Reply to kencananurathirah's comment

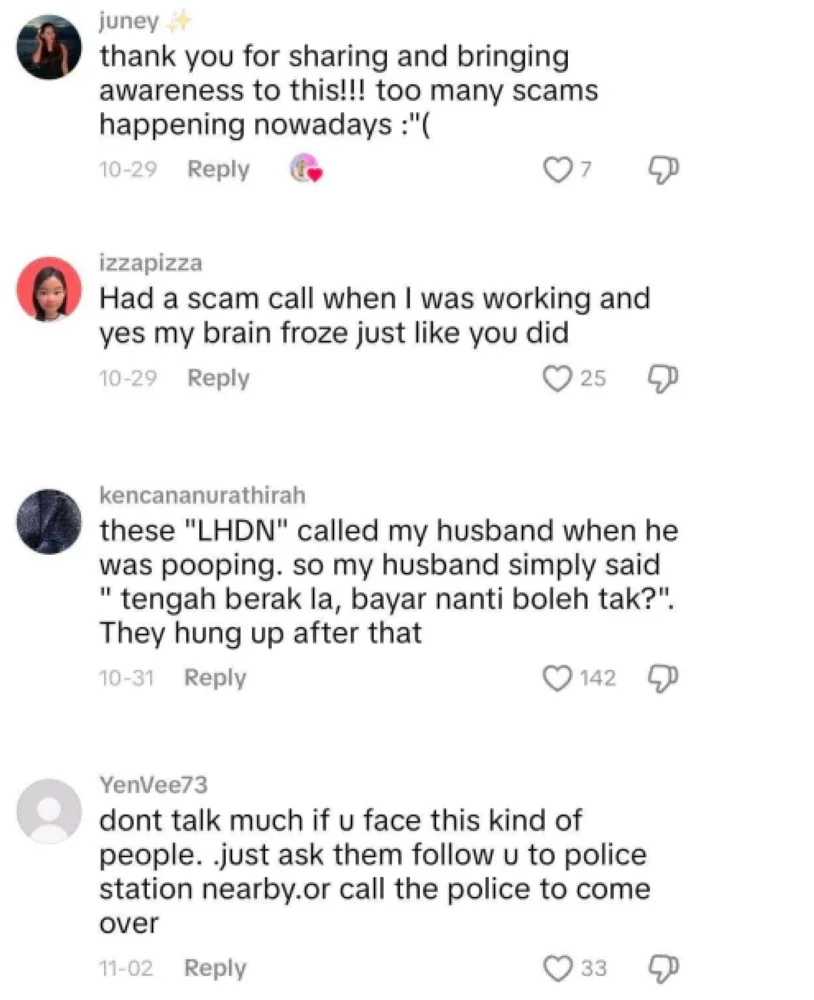point(215,678)
